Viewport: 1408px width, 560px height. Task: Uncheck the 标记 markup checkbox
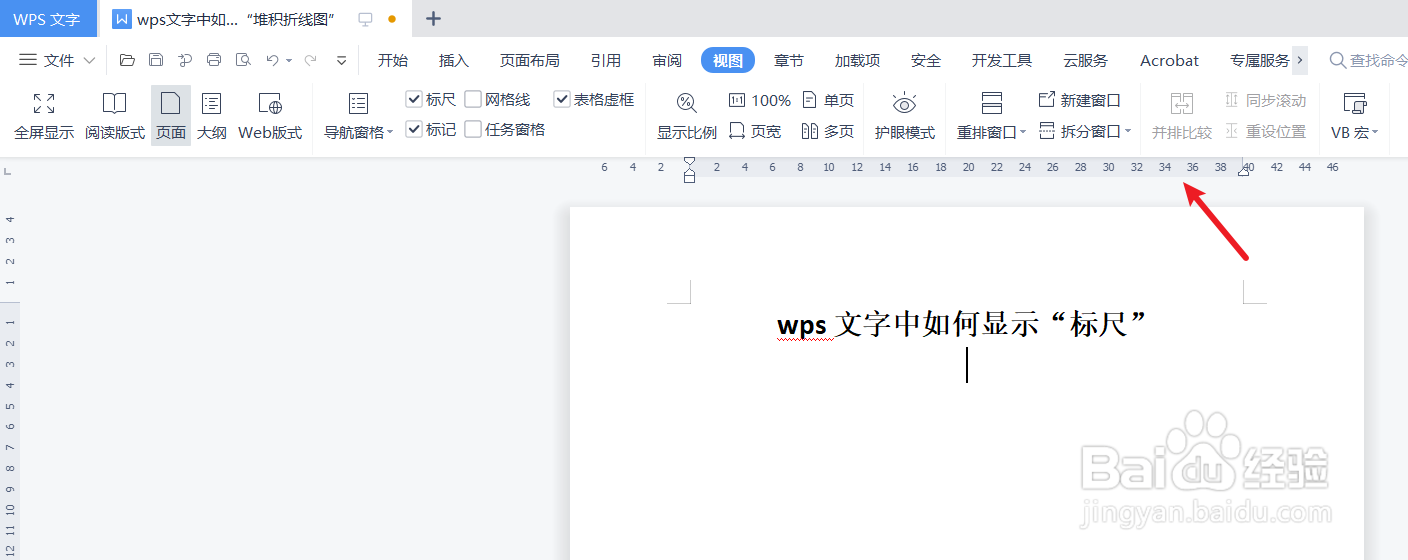pos(414,129)
